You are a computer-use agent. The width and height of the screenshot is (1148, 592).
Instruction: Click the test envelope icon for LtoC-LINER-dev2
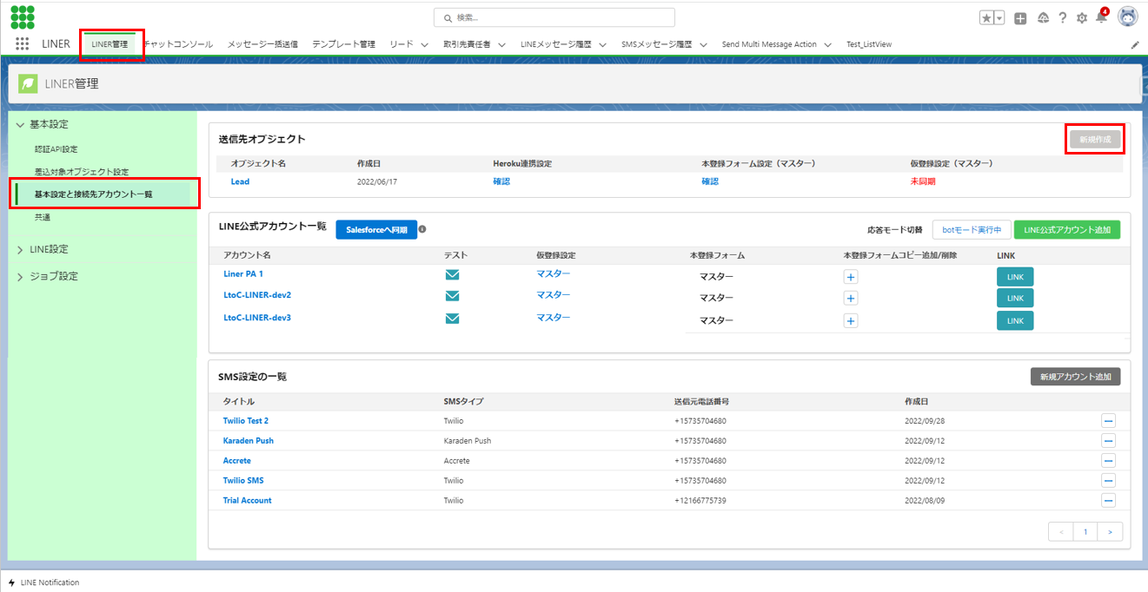coord(452,296)
